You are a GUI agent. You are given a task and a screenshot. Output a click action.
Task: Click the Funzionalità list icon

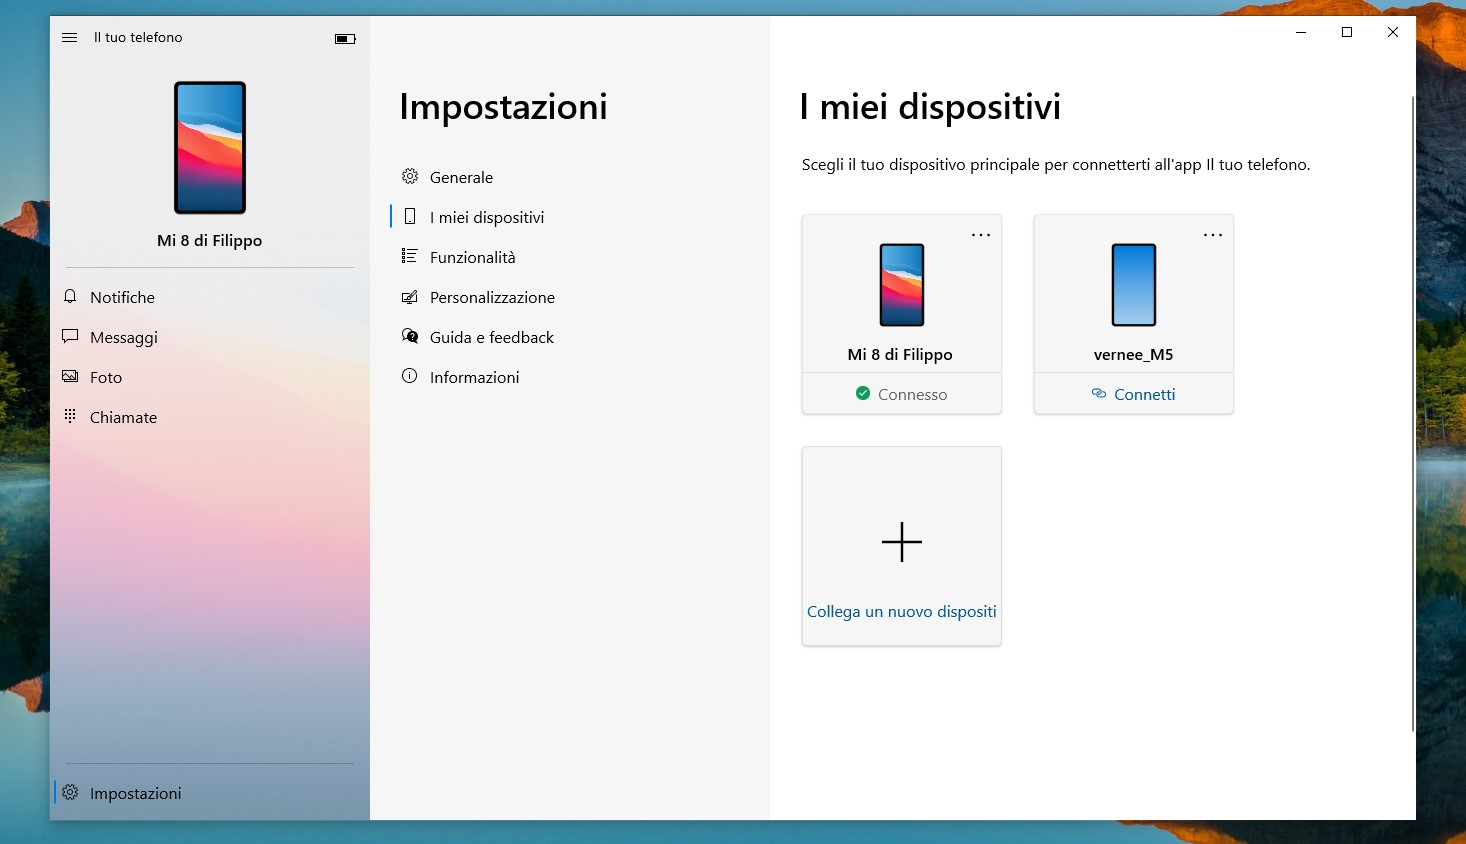pos(409,256)
